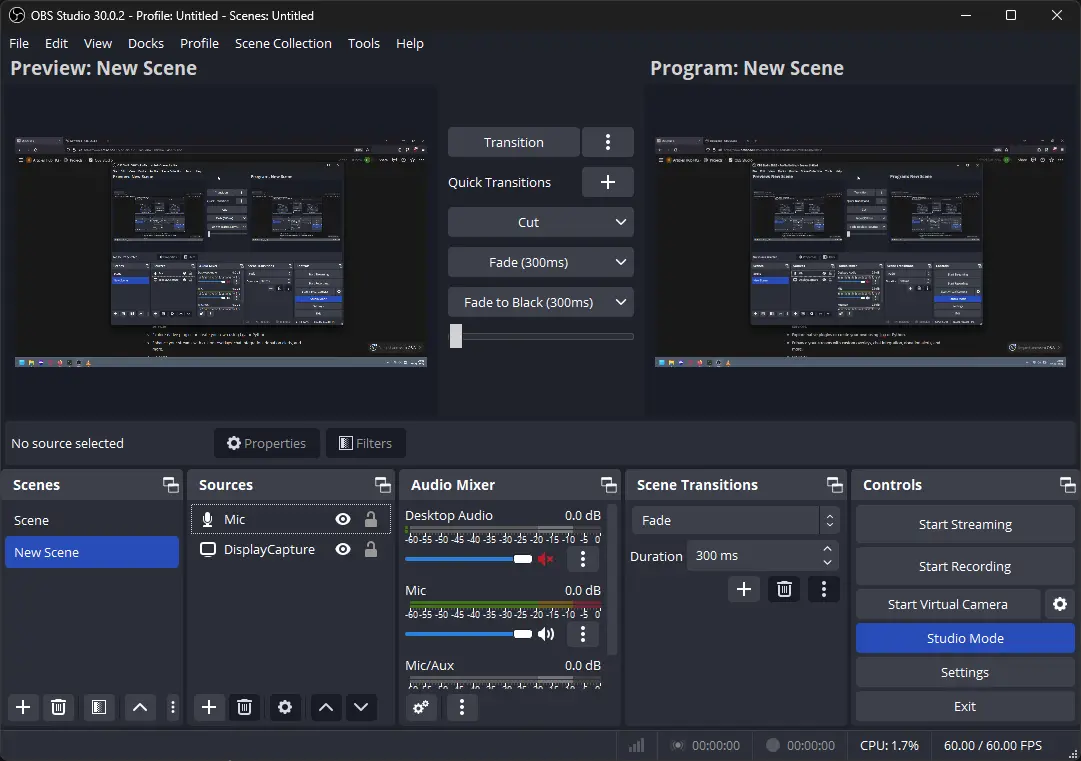Move scene up with arrow icon
The height and width of the screenshot is (761, 1081).
140,707
